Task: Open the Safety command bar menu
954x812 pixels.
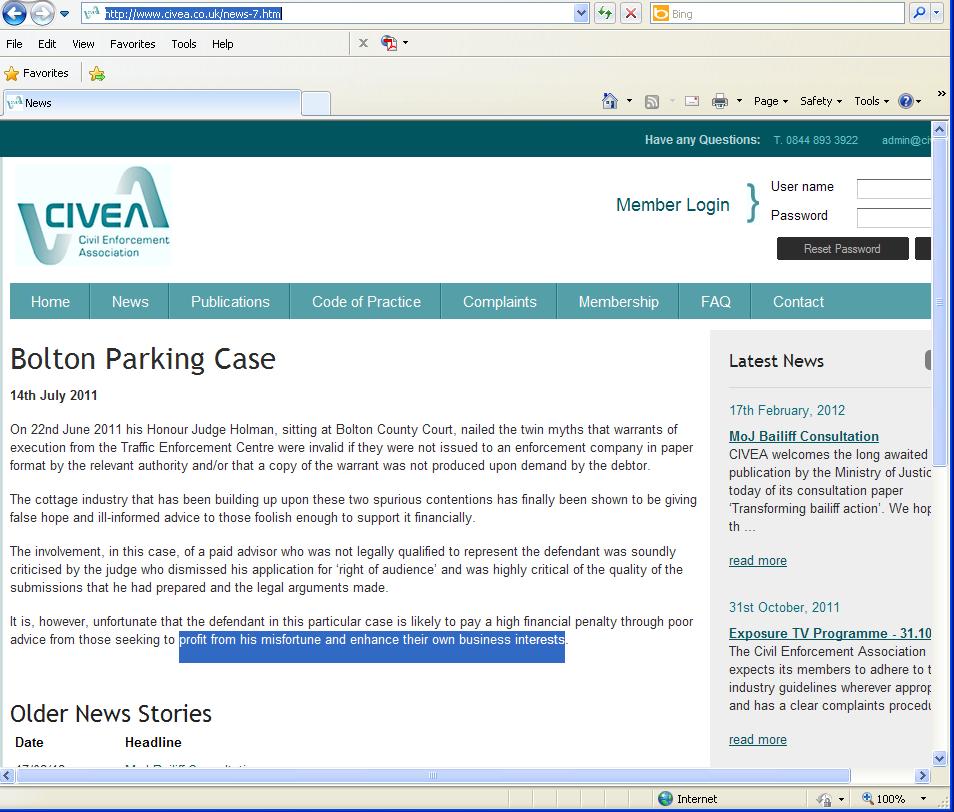Action: point(821,101)
